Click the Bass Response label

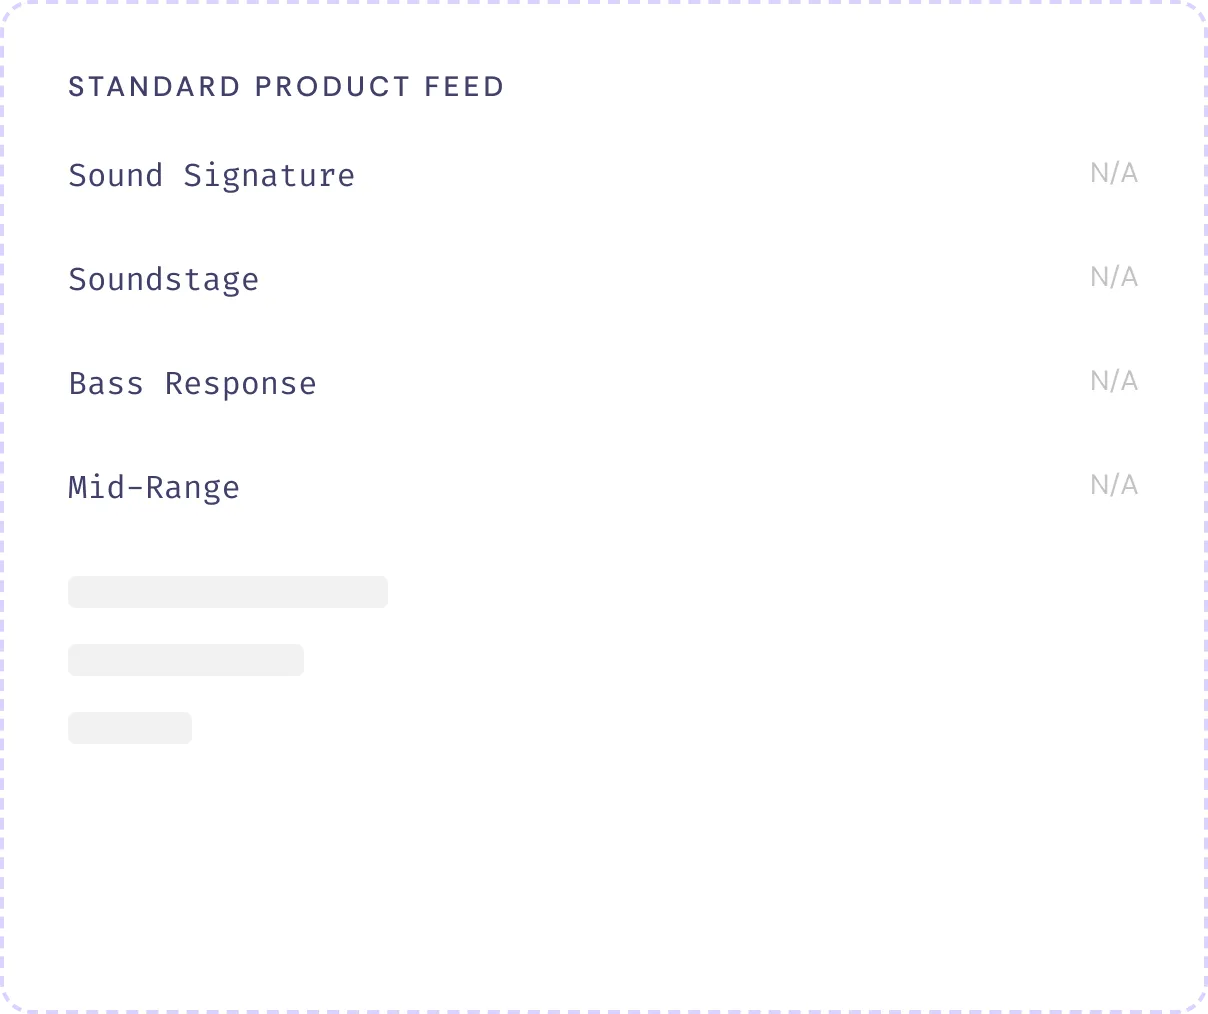coord(192,384)
